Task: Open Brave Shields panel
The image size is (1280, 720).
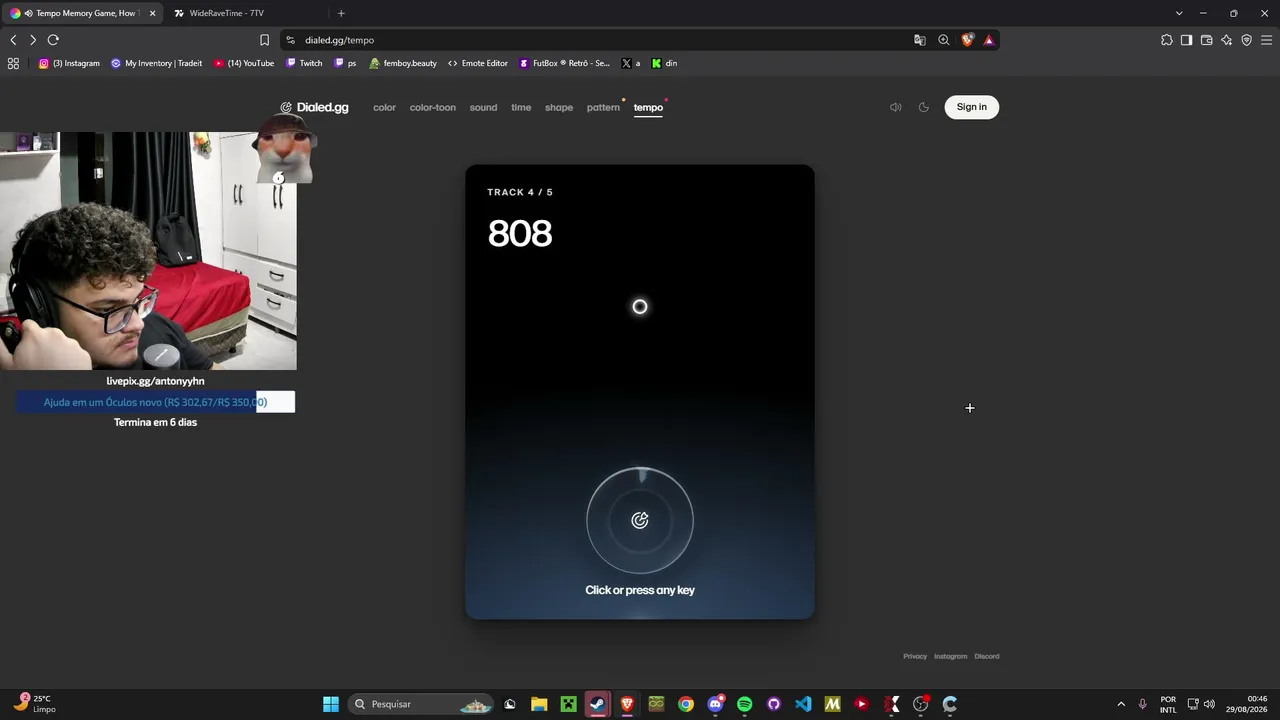Action: pos(967,40)
